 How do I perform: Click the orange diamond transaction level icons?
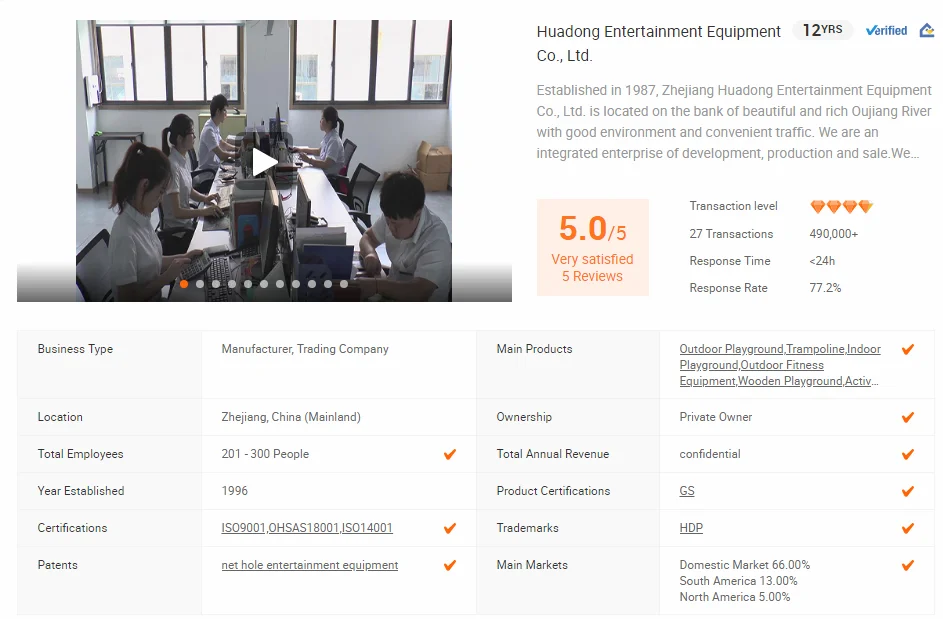(x=841, y=206)
